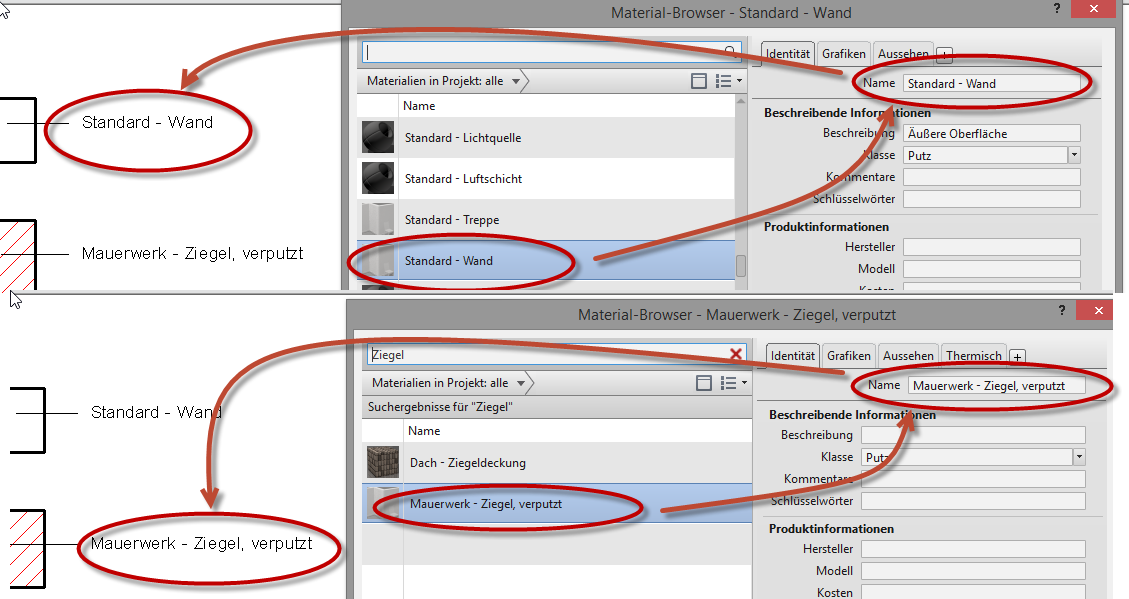Viewport: 1129px width, 599px height.
Task: Click the empty Beschreibung field in Mauerwerk window
Action: [973, 435]
